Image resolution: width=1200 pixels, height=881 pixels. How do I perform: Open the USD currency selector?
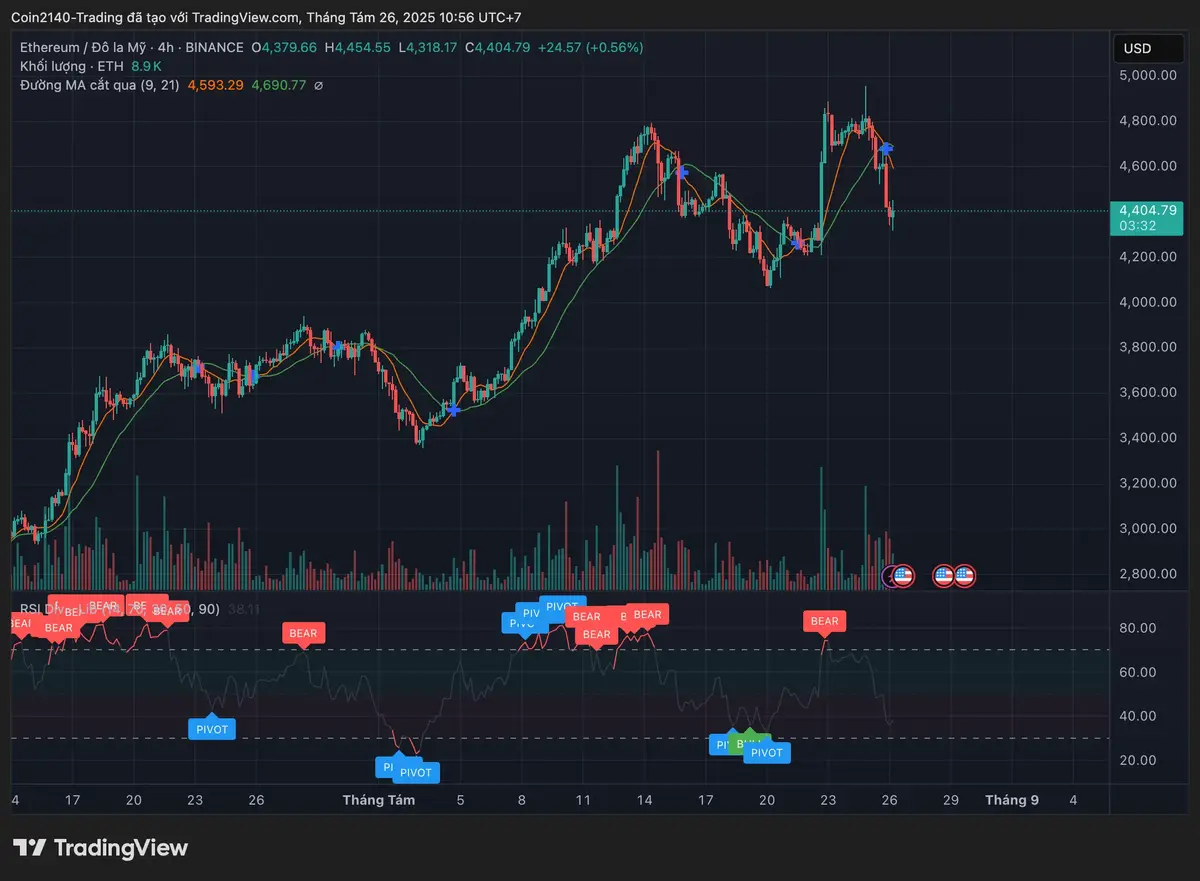coord(1147,47)
